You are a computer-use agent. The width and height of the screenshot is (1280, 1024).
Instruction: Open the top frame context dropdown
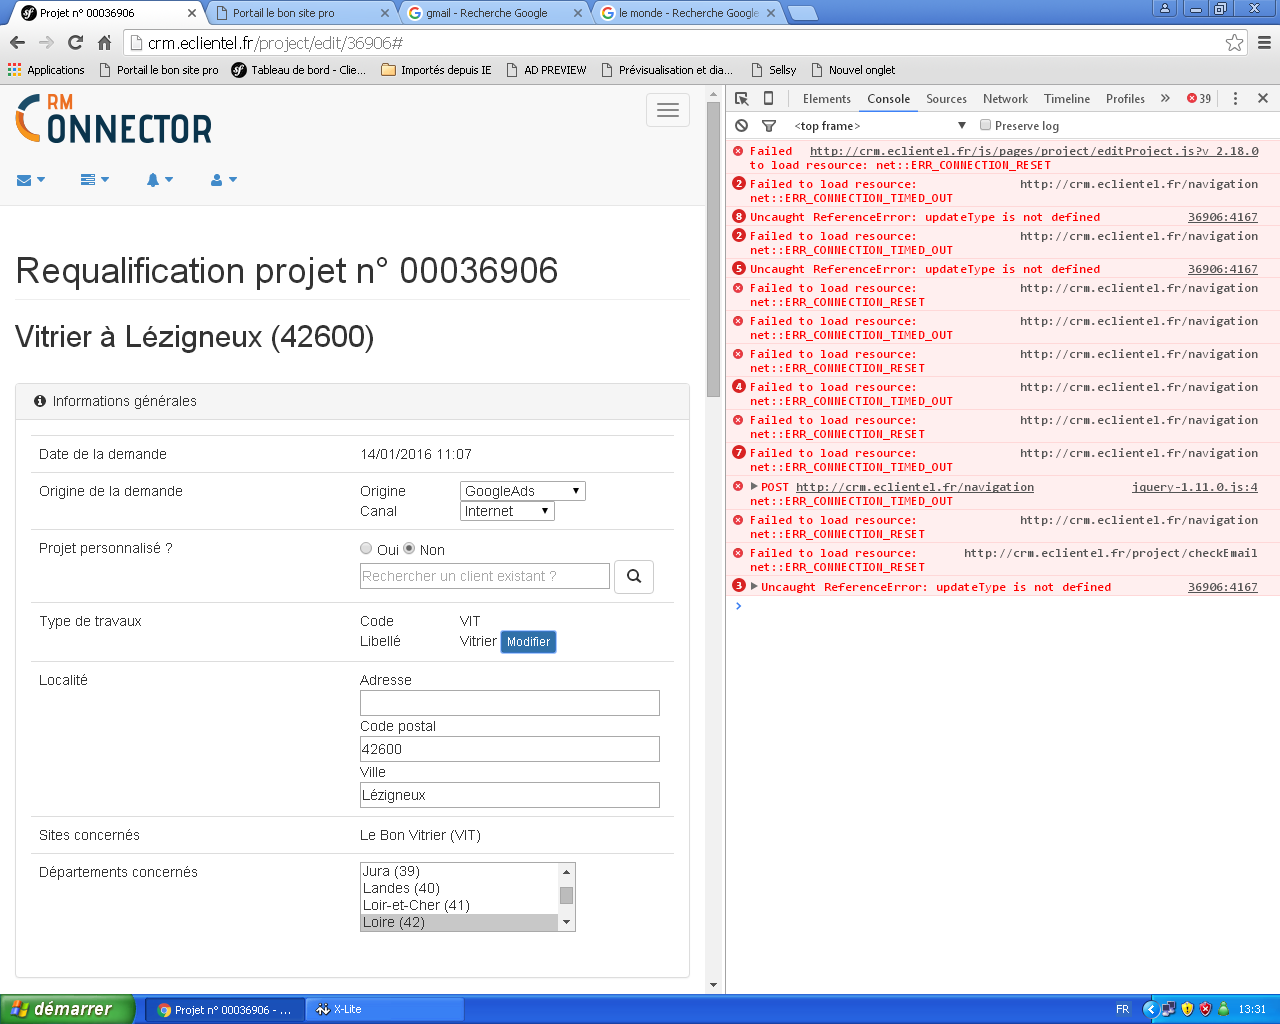pos(880,125)
